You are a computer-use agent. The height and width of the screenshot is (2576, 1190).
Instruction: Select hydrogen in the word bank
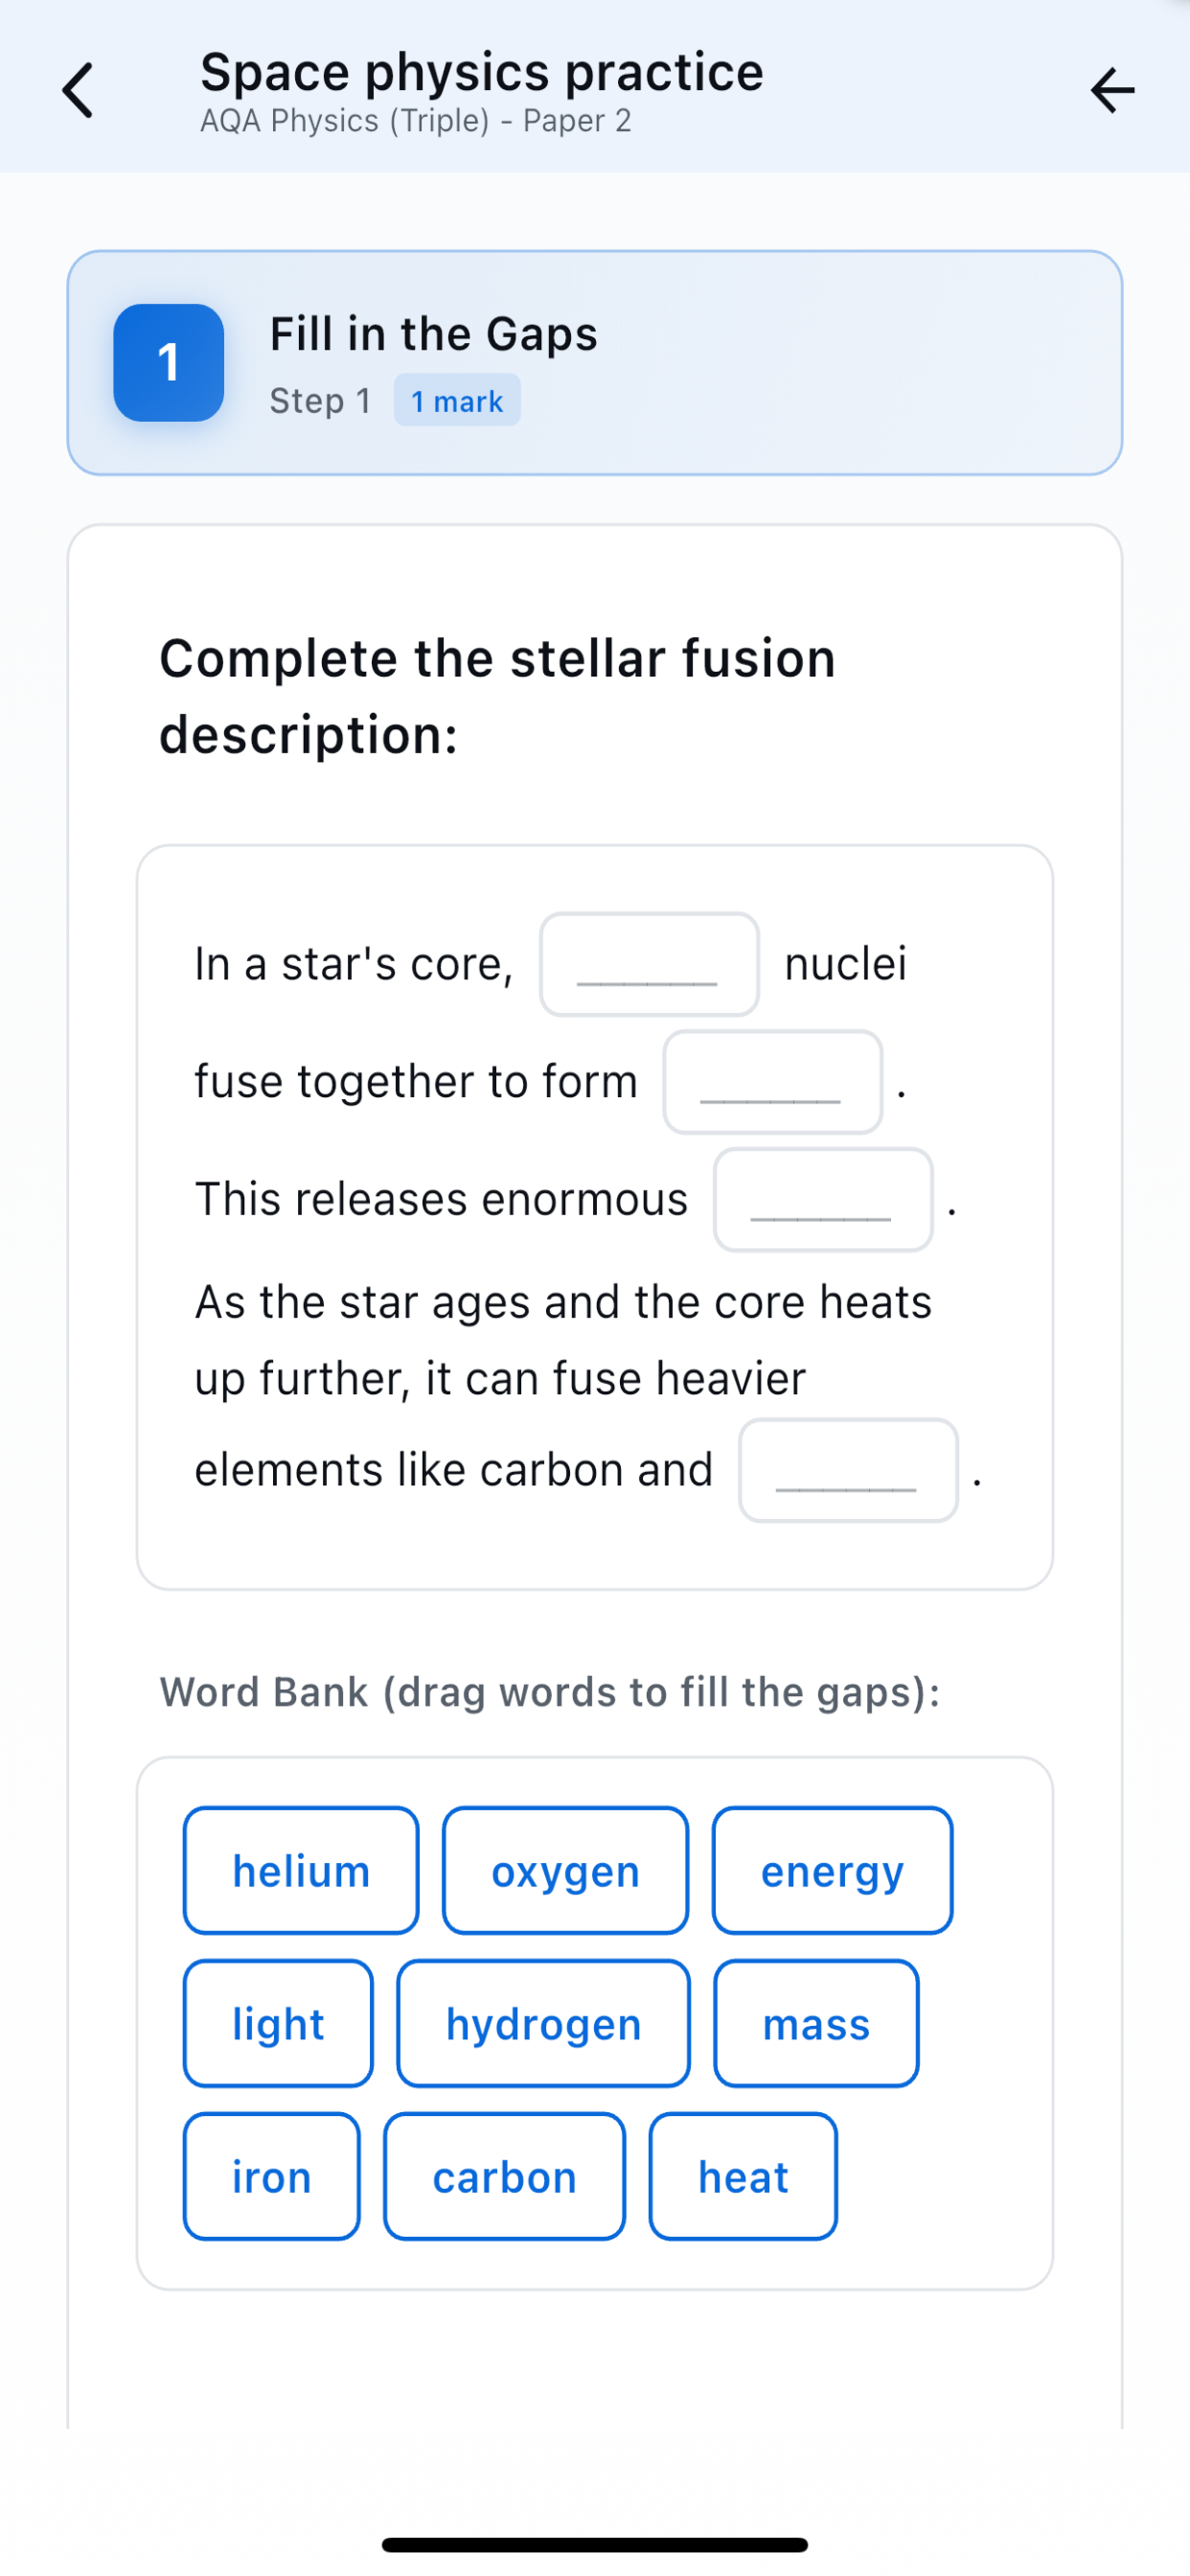(542, 2024)
